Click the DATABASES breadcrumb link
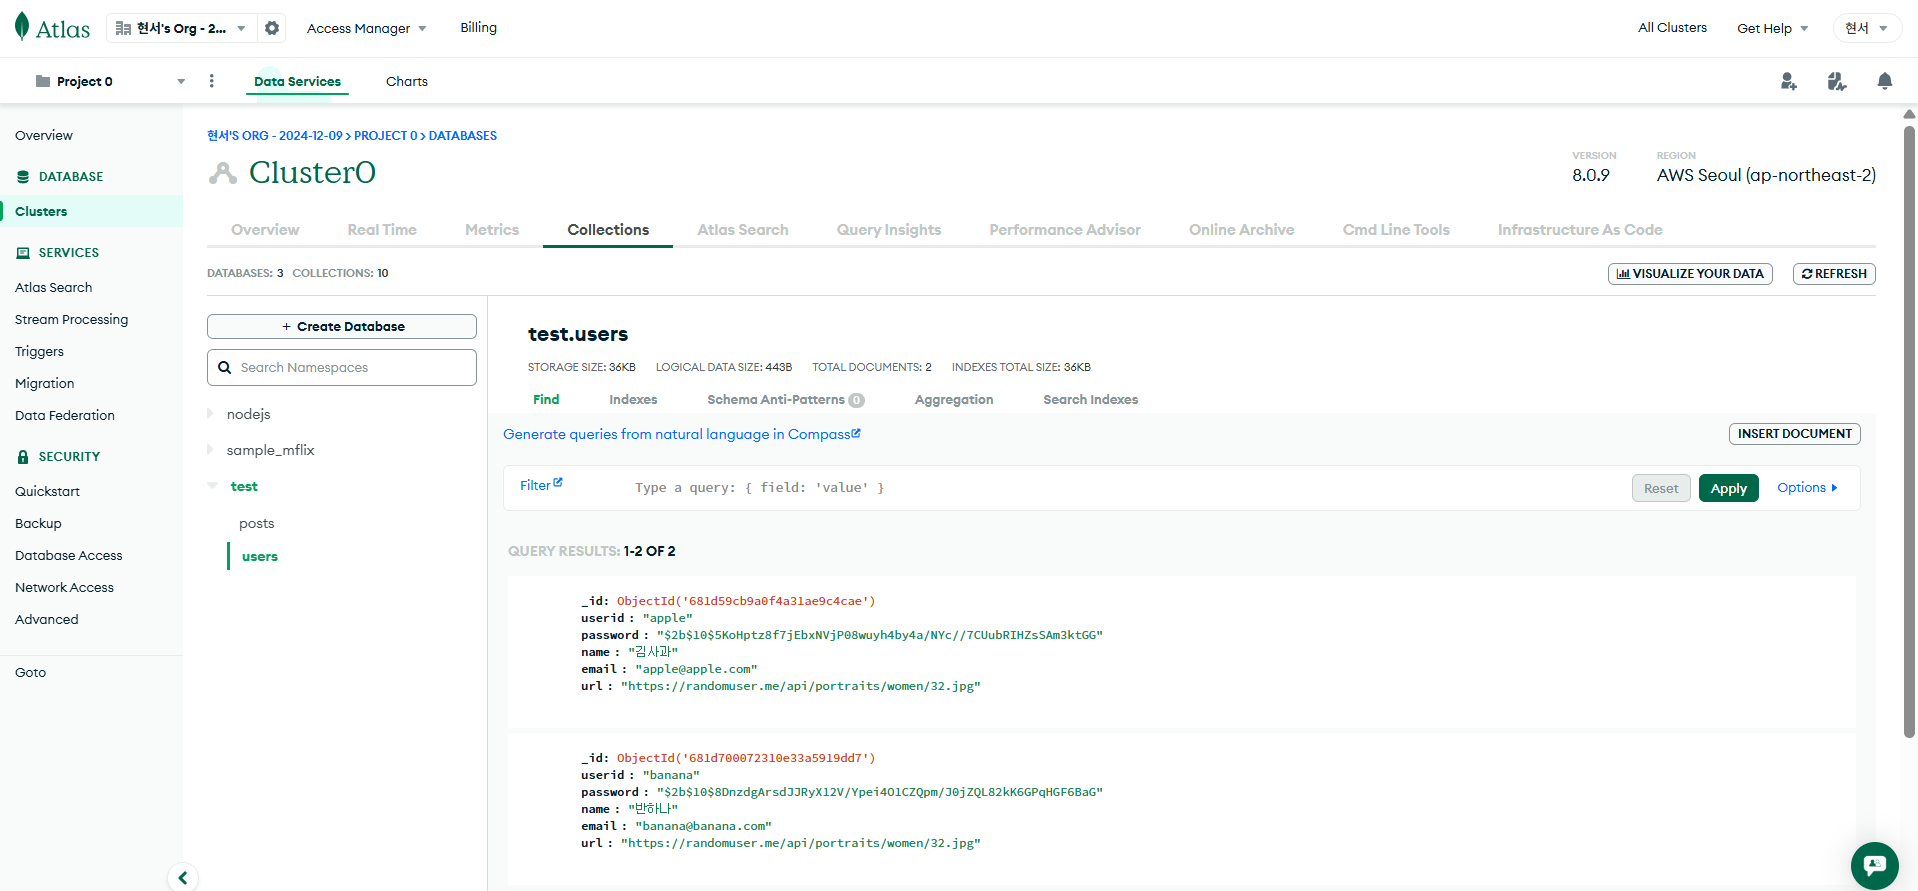Image resolution: width=1918 pixels, height=891 pixels. coord(463,136)
